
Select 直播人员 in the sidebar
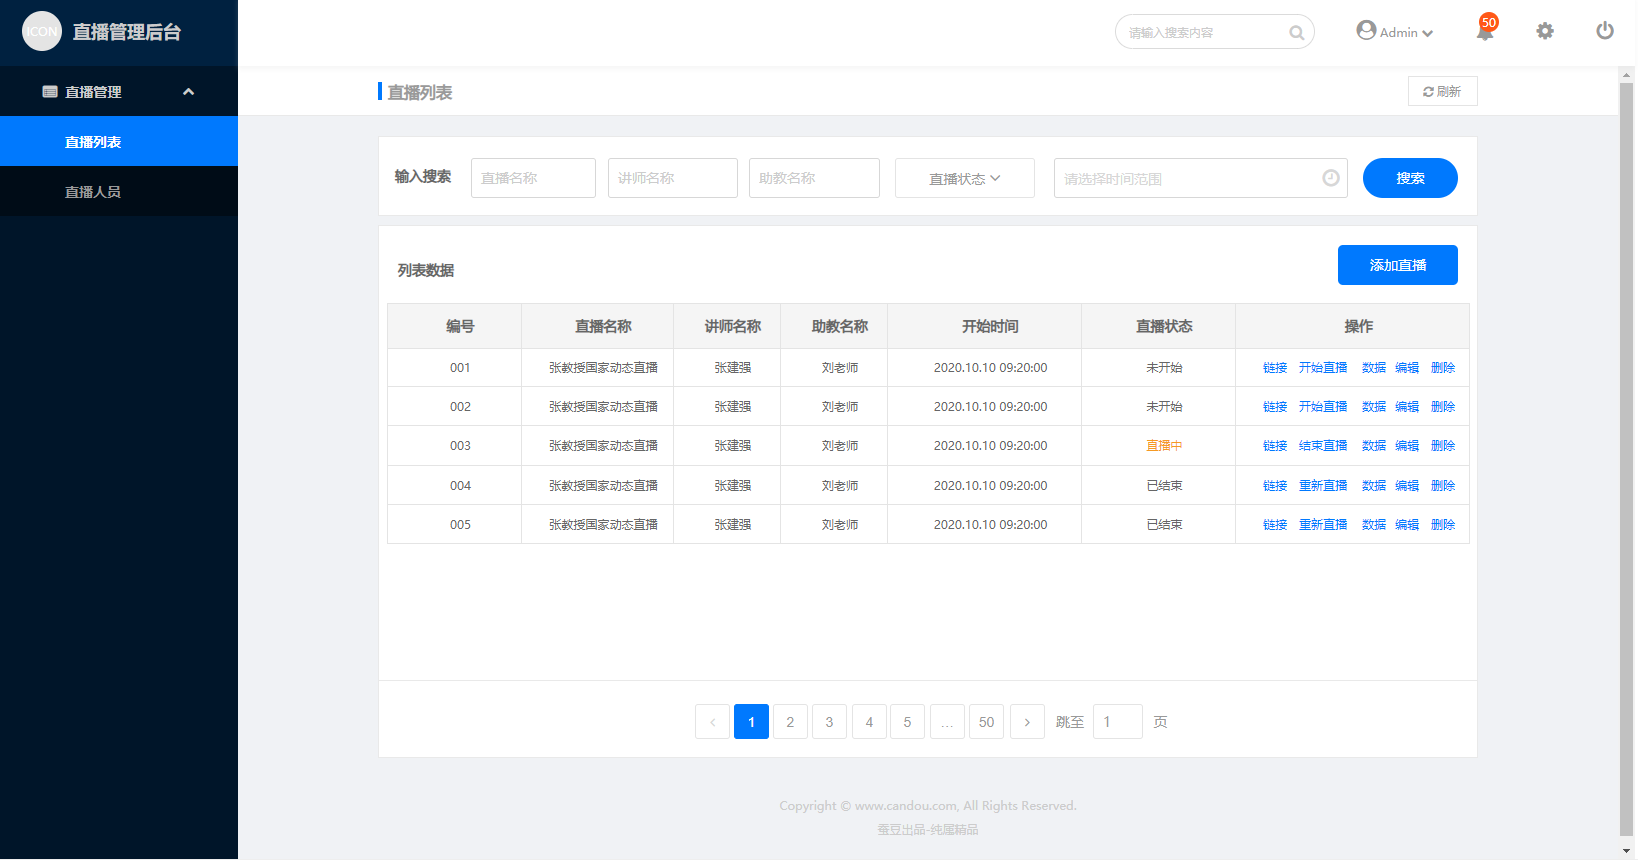119,191
